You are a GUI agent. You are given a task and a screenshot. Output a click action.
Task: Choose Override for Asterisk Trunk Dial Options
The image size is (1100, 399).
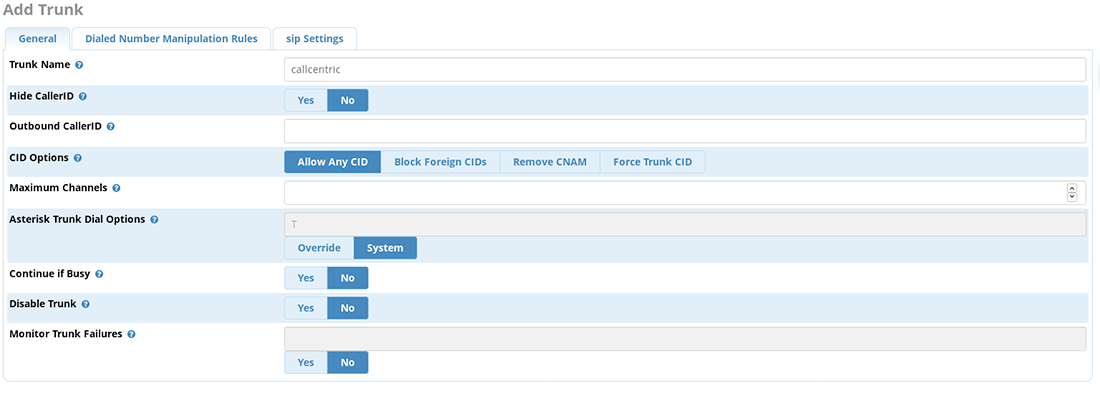(x=319, y=248)
